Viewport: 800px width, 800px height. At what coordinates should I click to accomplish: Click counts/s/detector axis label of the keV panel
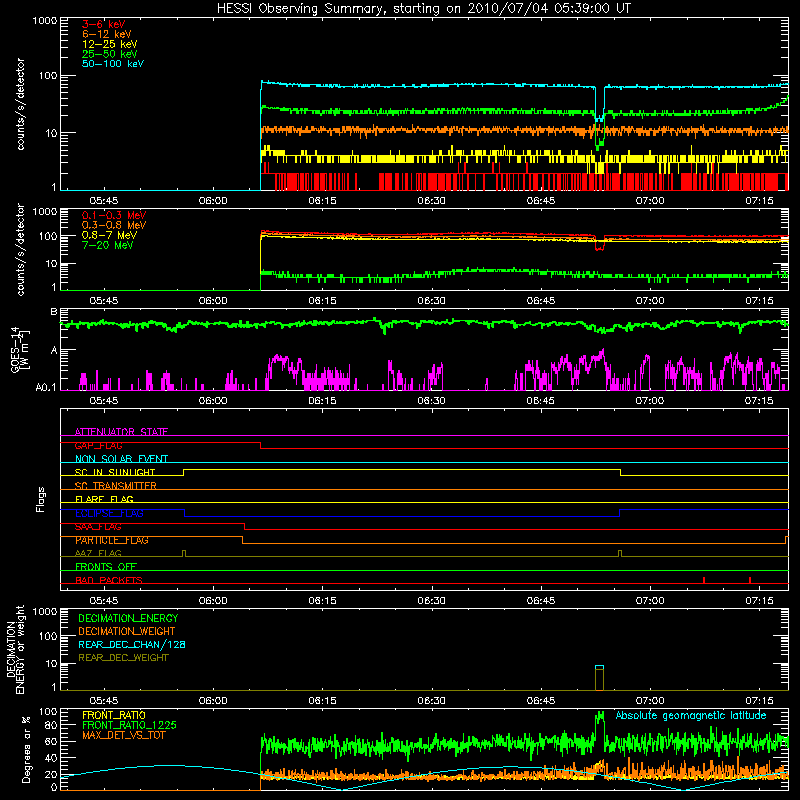[20, 104]
